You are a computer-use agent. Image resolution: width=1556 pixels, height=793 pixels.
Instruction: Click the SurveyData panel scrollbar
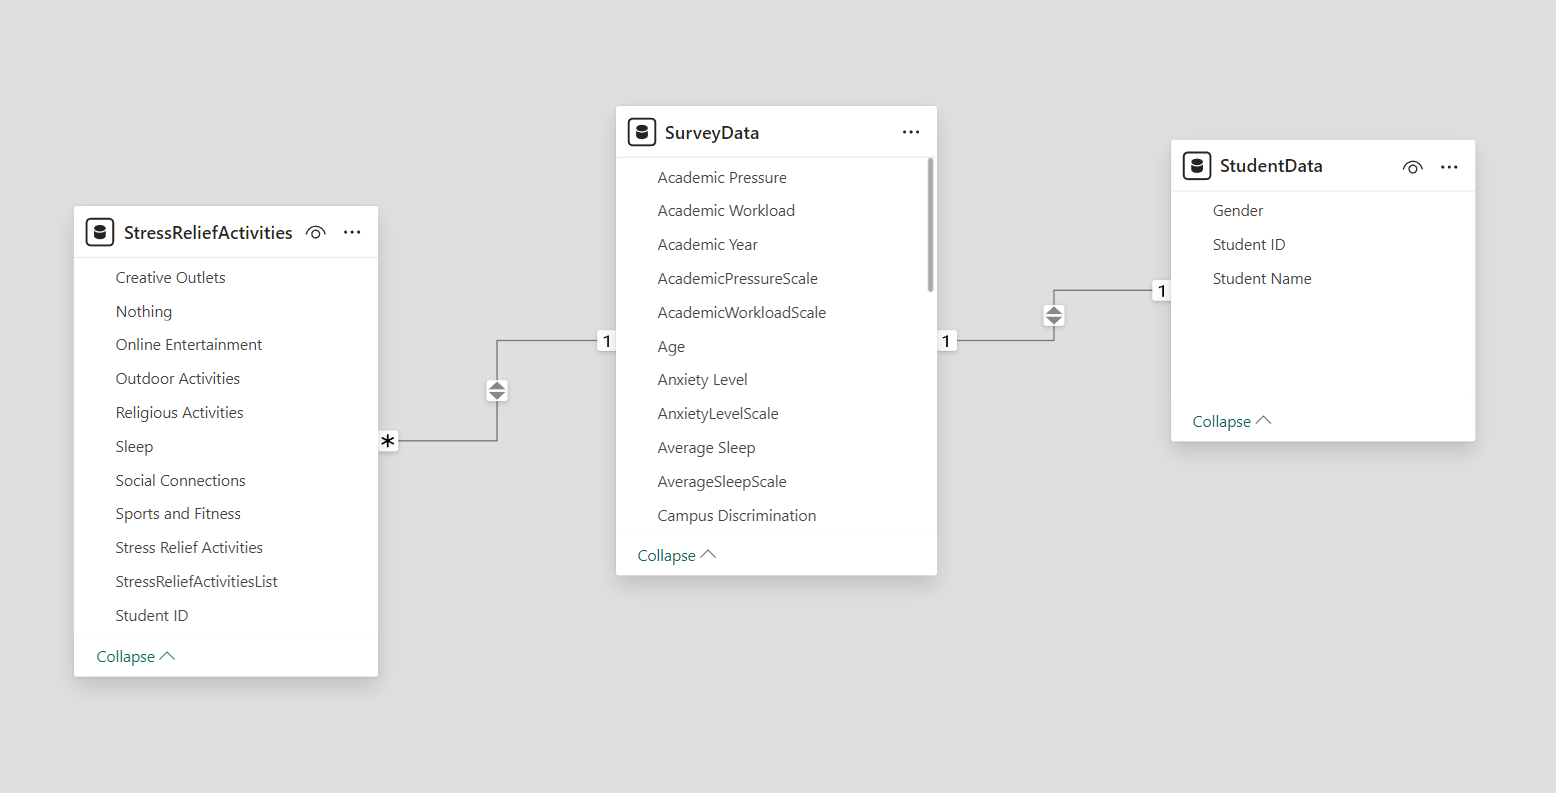928,225
